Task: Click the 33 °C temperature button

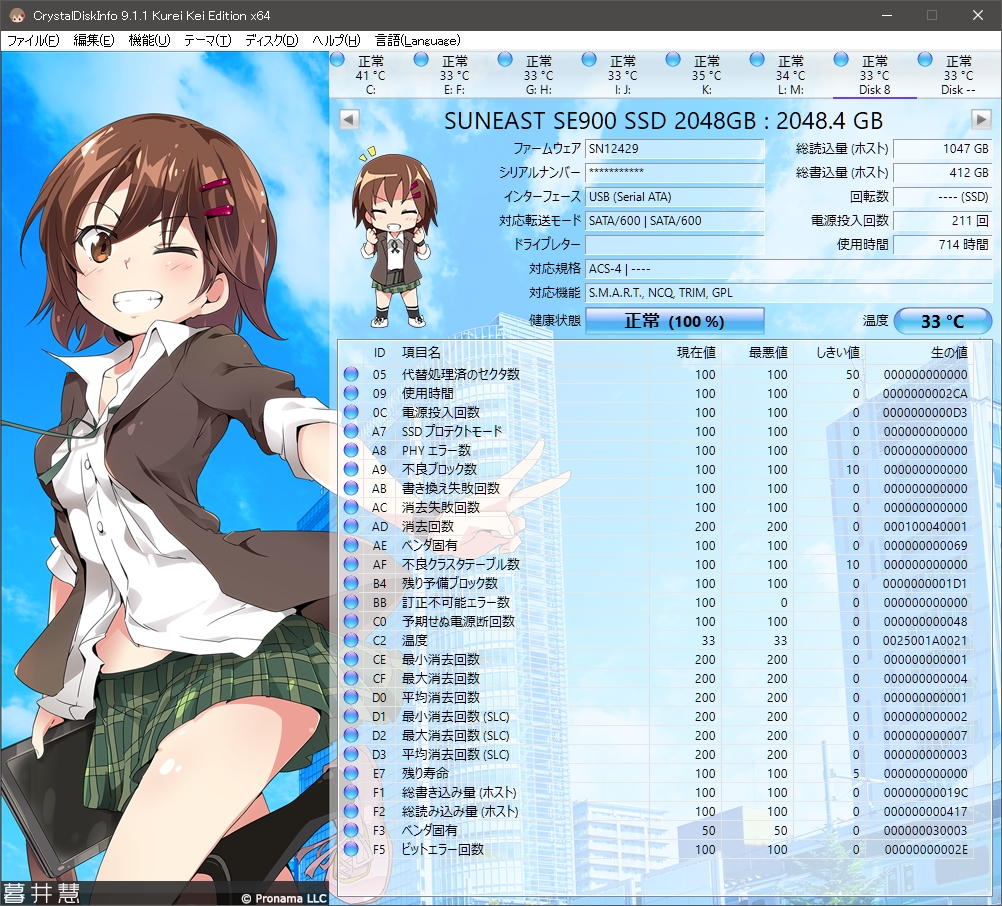Action: click(943, 321)
